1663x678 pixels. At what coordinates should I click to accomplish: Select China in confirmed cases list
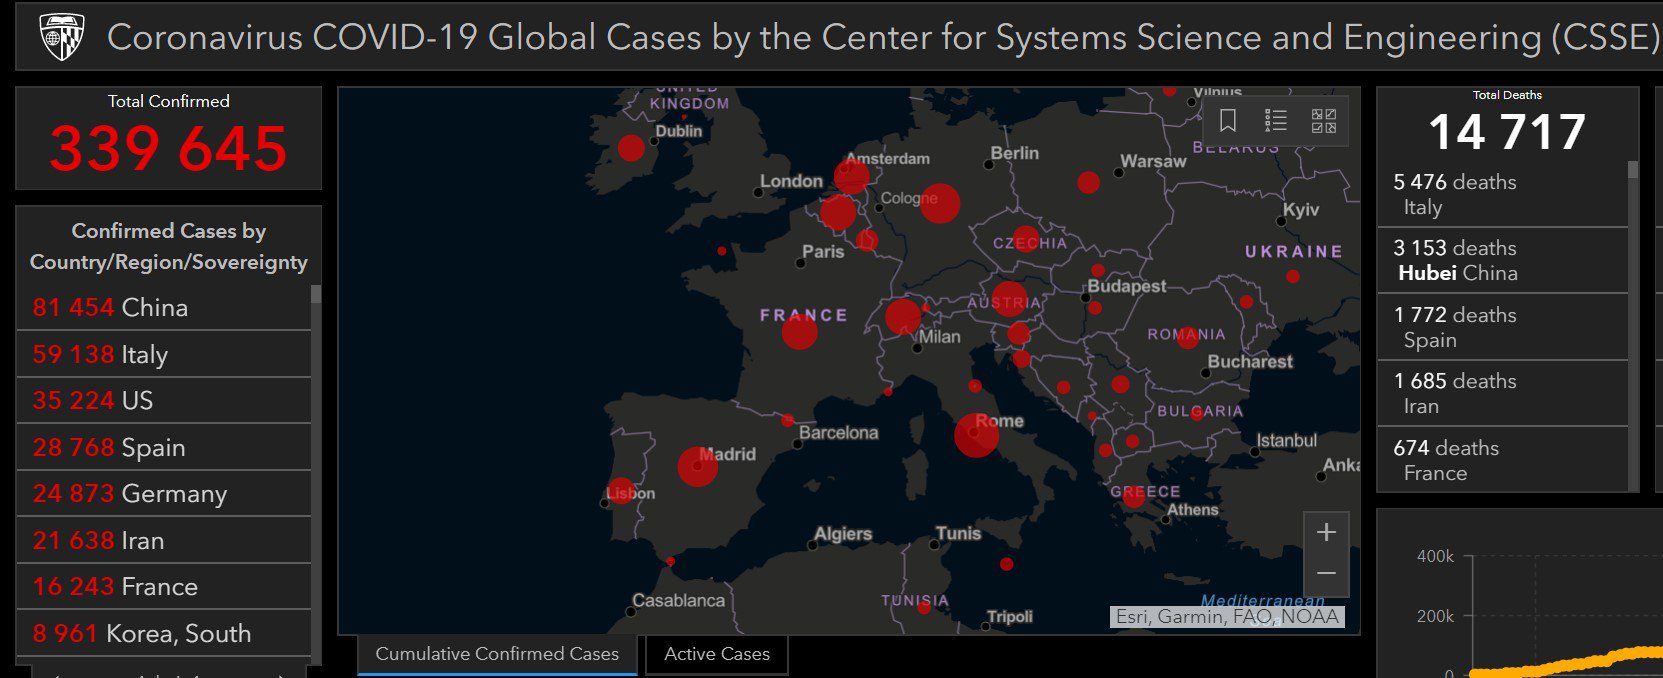click(x=164, y=307)
